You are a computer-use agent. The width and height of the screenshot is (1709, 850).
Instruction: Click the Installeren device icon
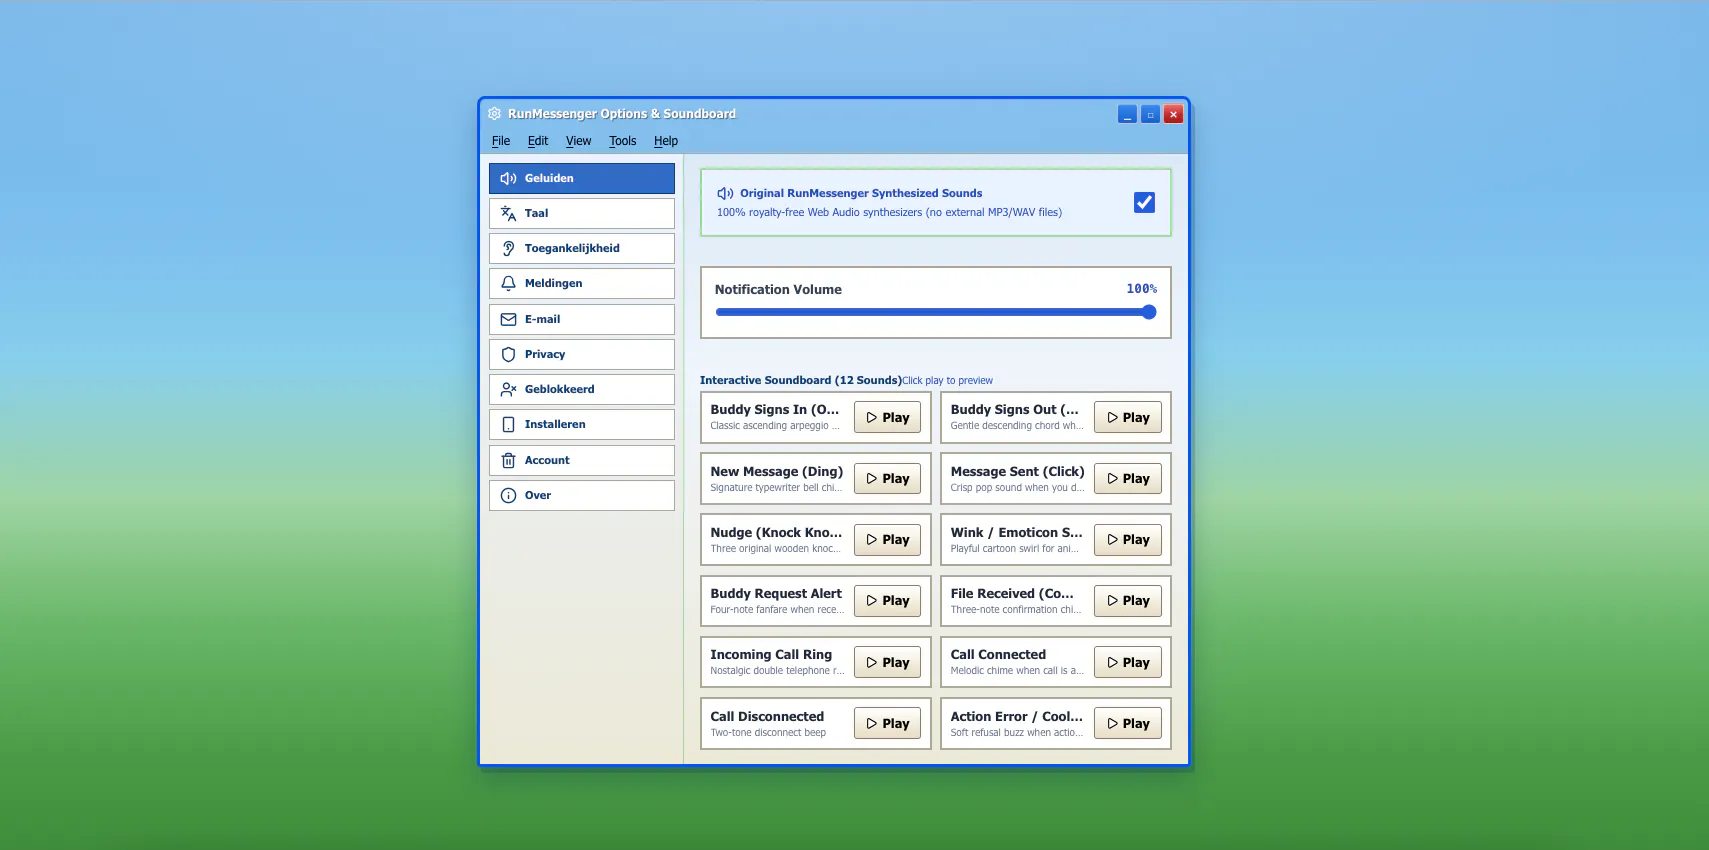tap(508, 424)
